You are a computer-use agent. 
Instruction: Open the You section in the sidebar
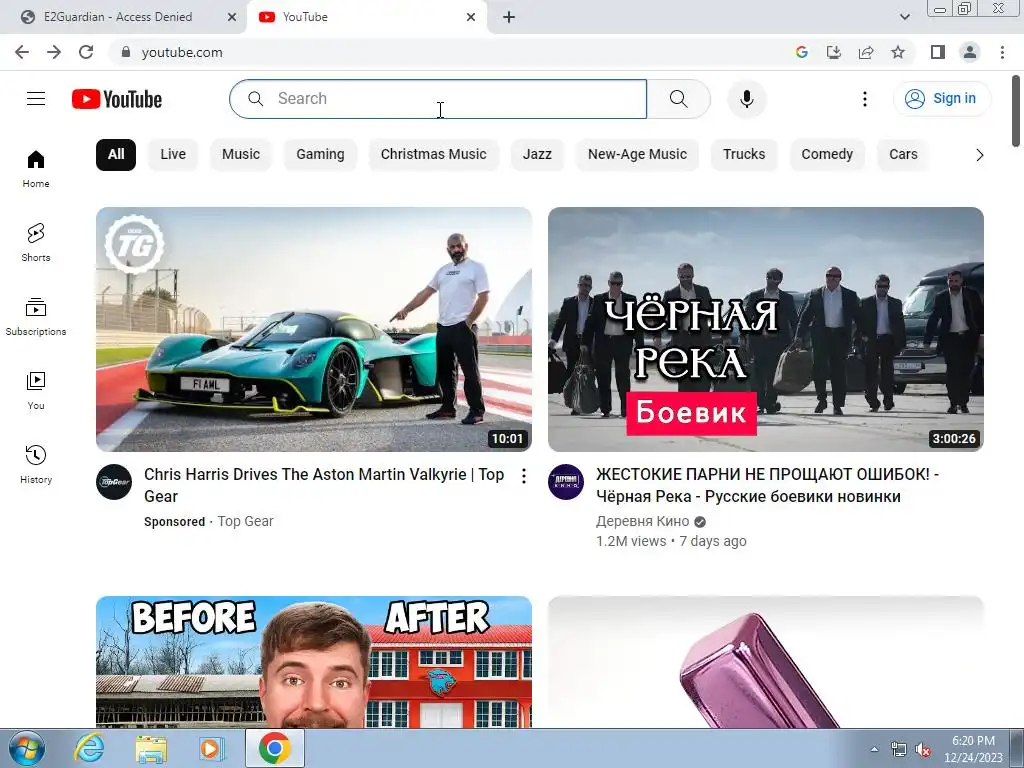click(x=36, y=391)
